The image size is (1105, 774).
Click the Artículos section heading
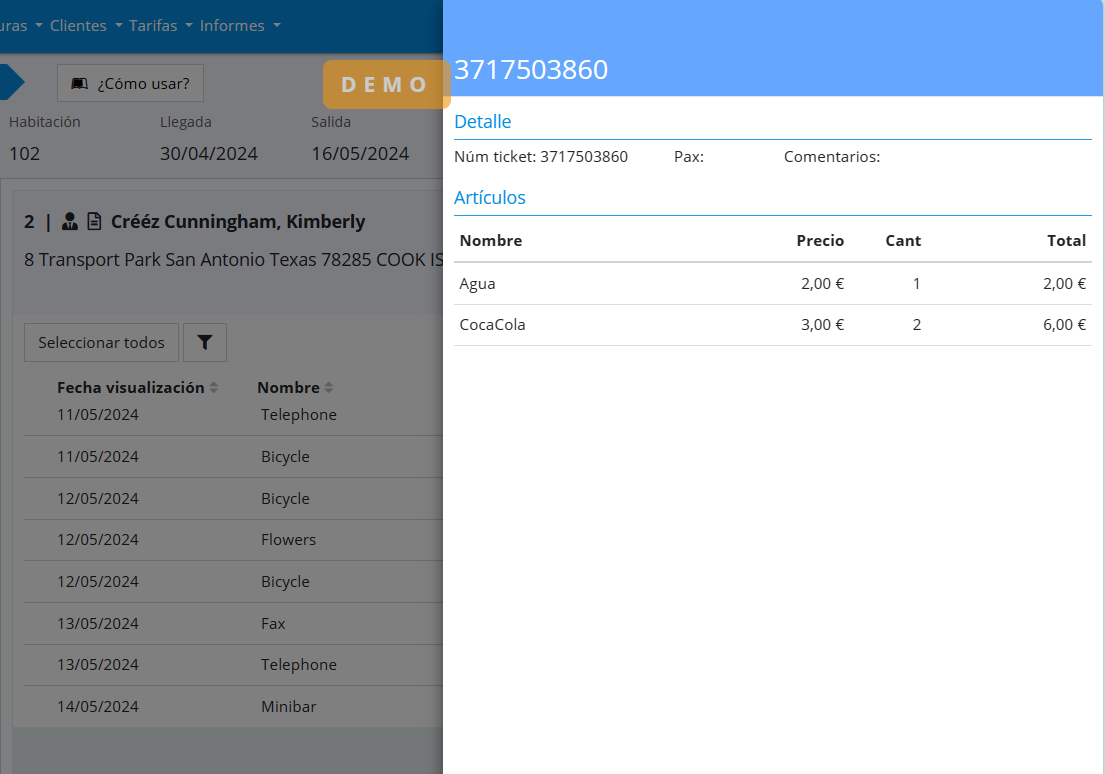(x=489, y=198)
